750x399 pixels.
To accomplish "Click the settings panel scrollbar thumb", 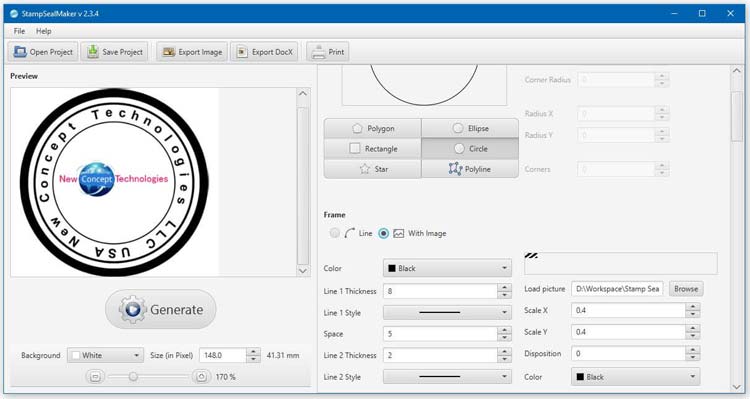I will 737,116.
